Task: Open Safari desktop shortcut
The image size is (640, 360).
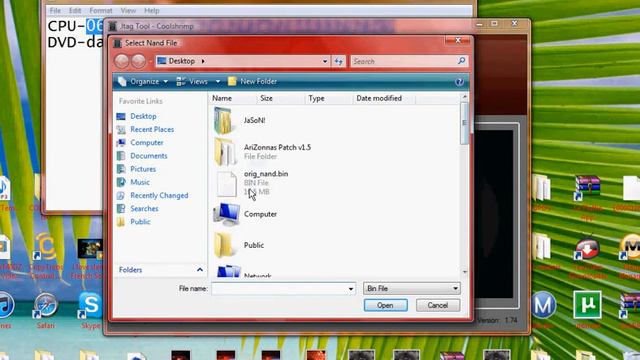Action: (45, 306)
